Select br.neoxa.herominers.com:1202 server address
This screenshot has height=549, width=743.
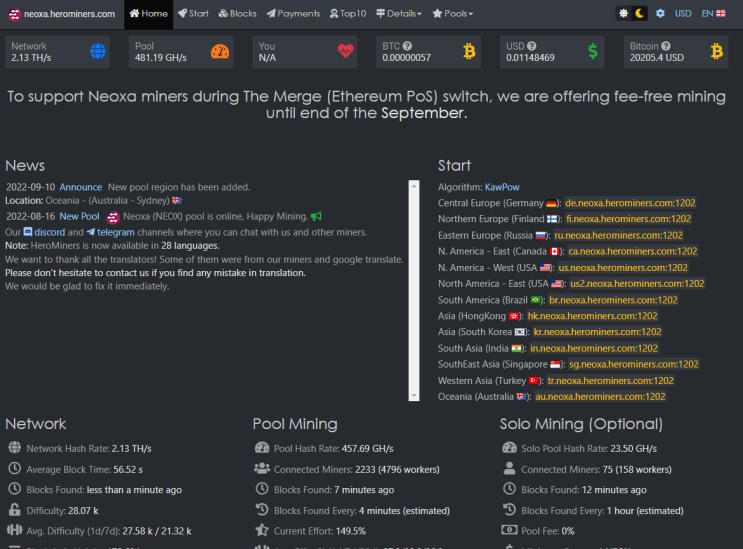click(613, 300)
